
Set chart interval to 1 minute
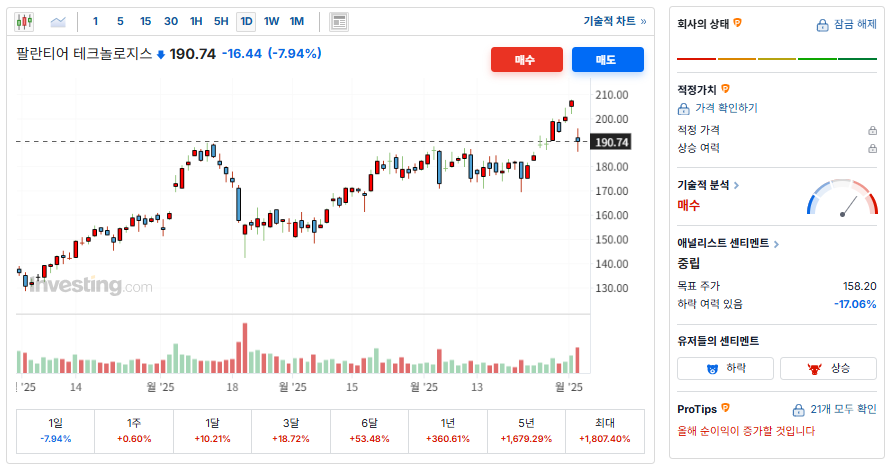pos(95,22)
